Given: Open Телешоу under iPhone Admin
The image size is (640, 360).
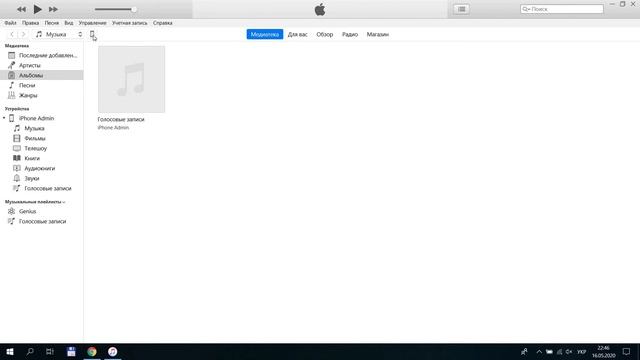Looking at the screenshot, I should (x=42, y=148).
